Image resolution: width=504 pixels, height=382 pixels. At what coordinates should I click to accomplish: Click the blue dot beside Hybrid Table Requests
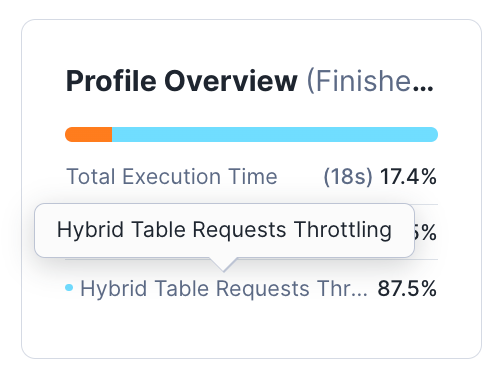[69, 288]
